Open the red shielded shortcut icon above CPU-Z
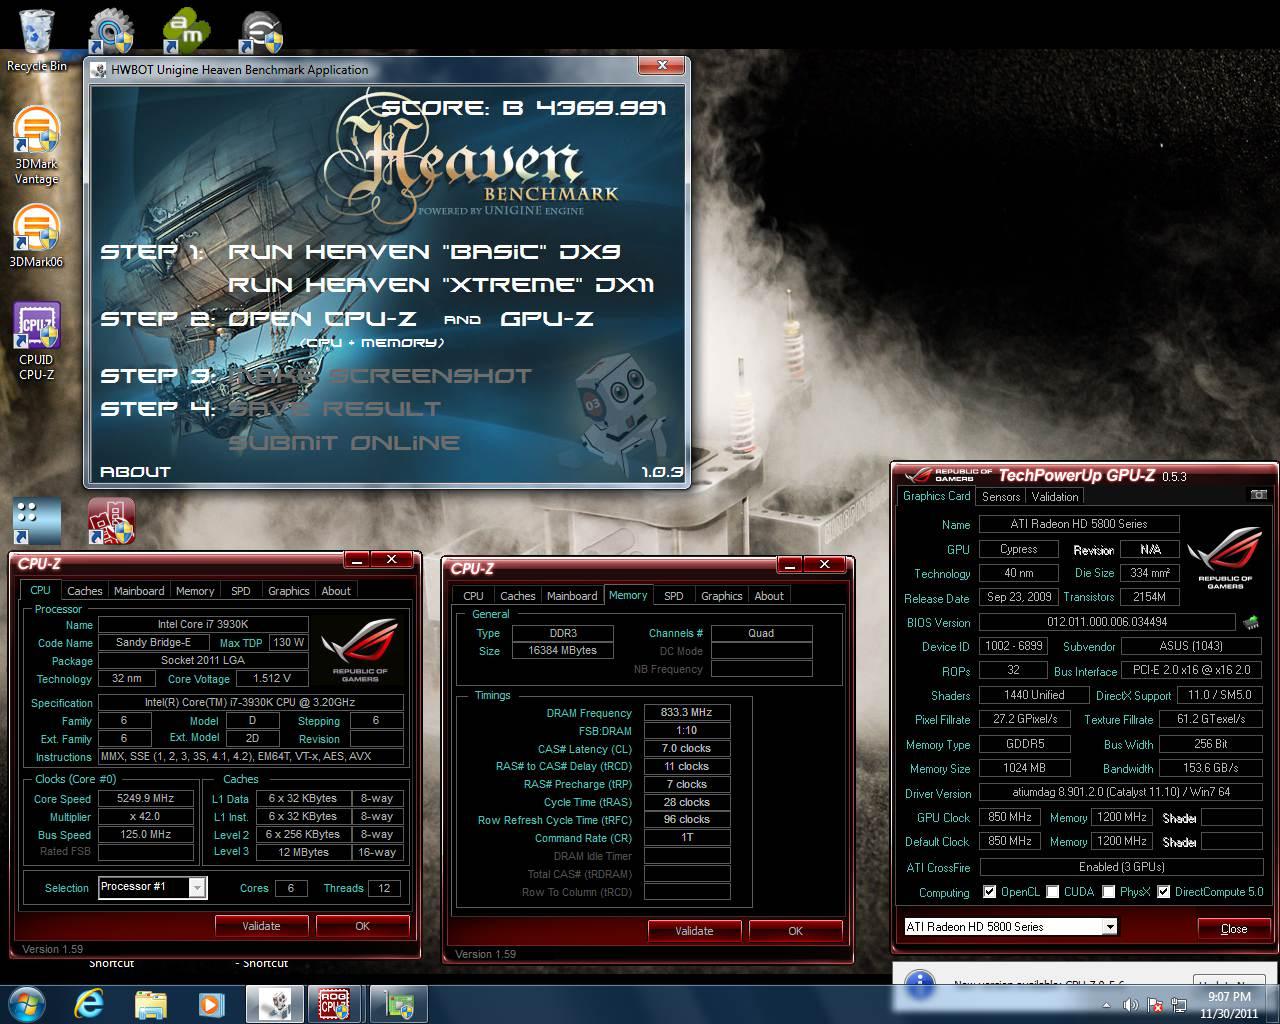Screen dimensions: 1280x1024 click(x=111, y=521)
